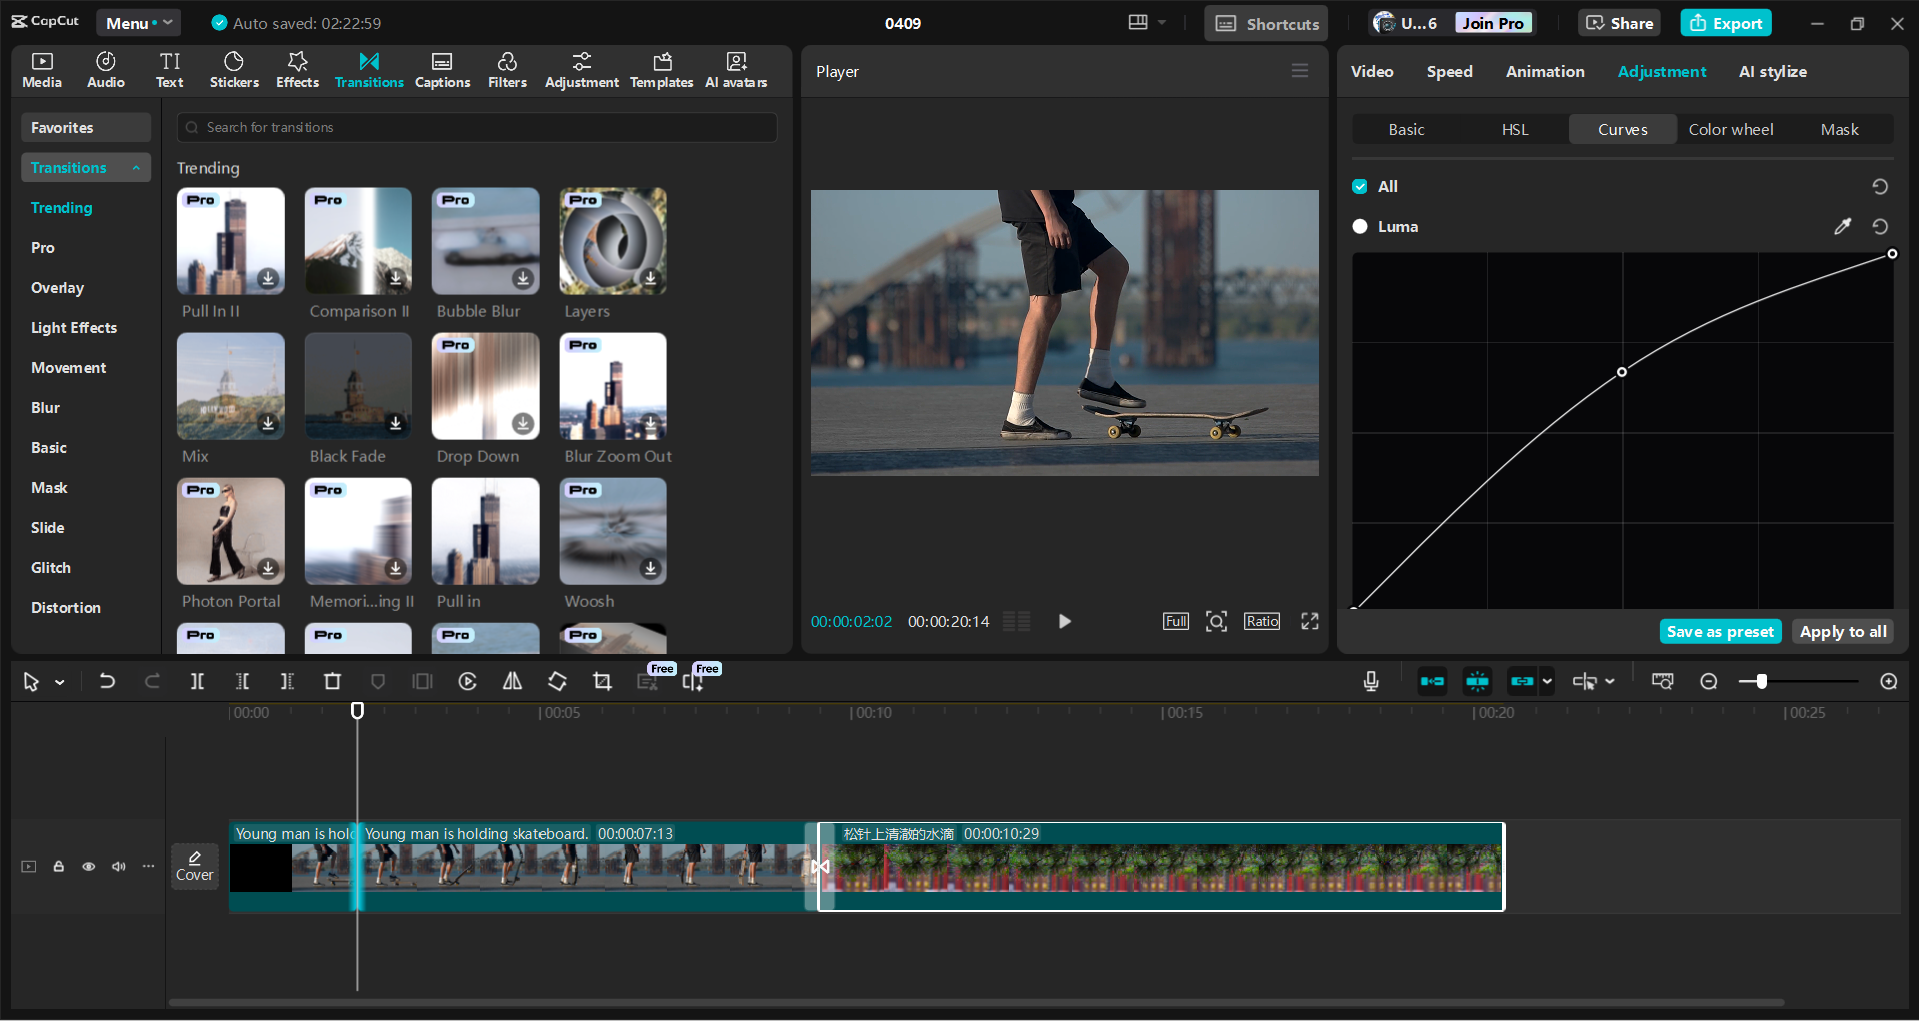
Task: Click the Split tool above the timeline
Action: [x=197, y=681]
